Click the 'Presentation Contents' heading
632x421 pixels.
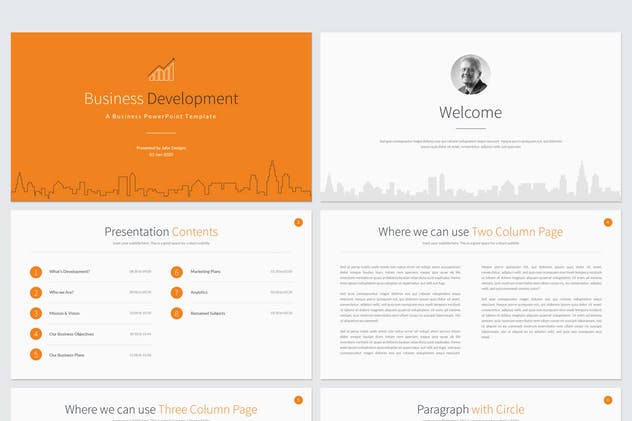[x=161, y=232]
